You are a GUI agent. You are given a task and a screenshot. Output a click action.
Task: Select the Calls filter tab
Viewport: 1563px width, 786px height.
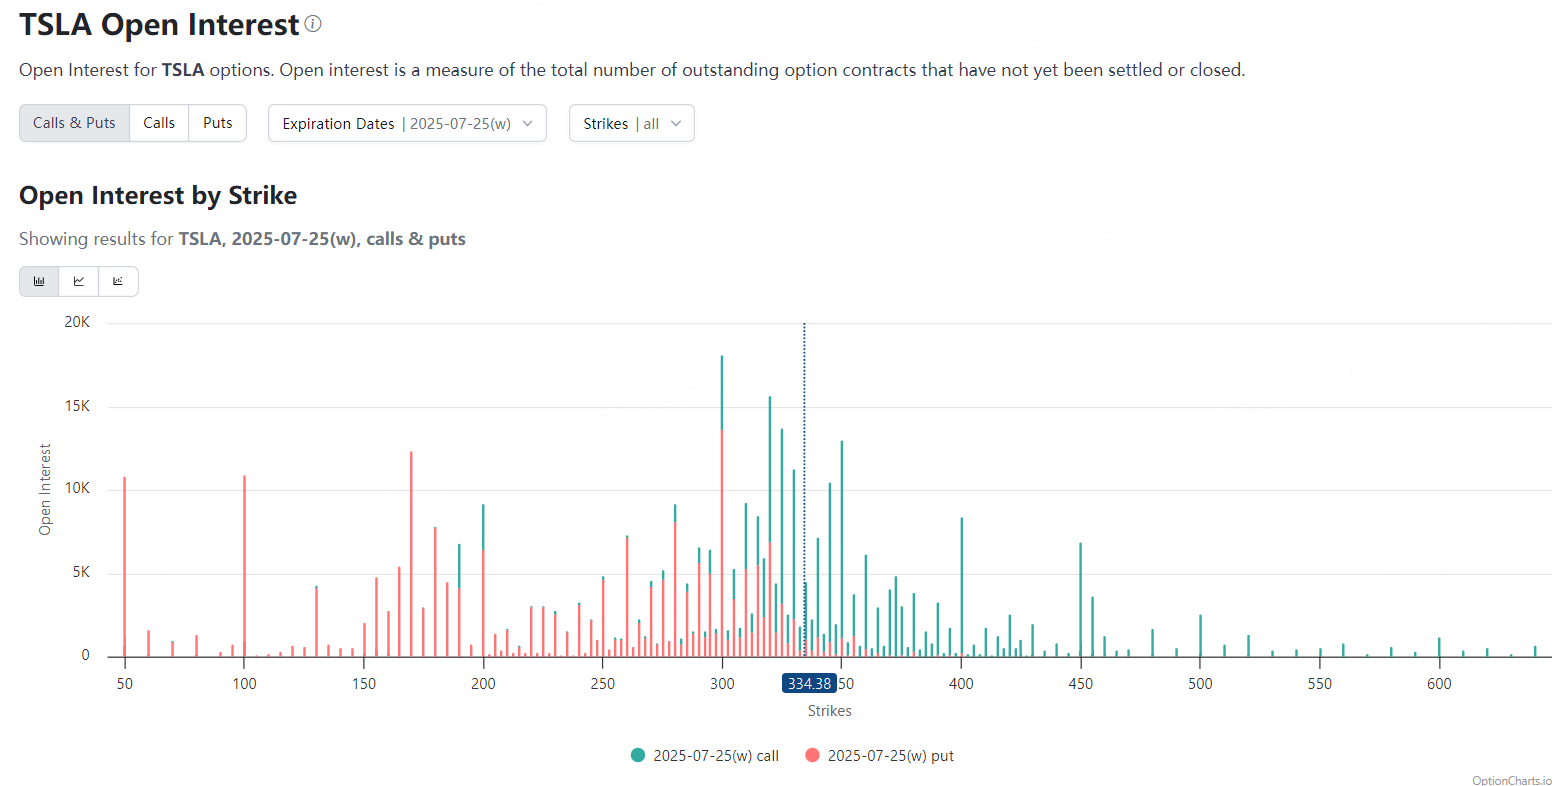[159, 123]
